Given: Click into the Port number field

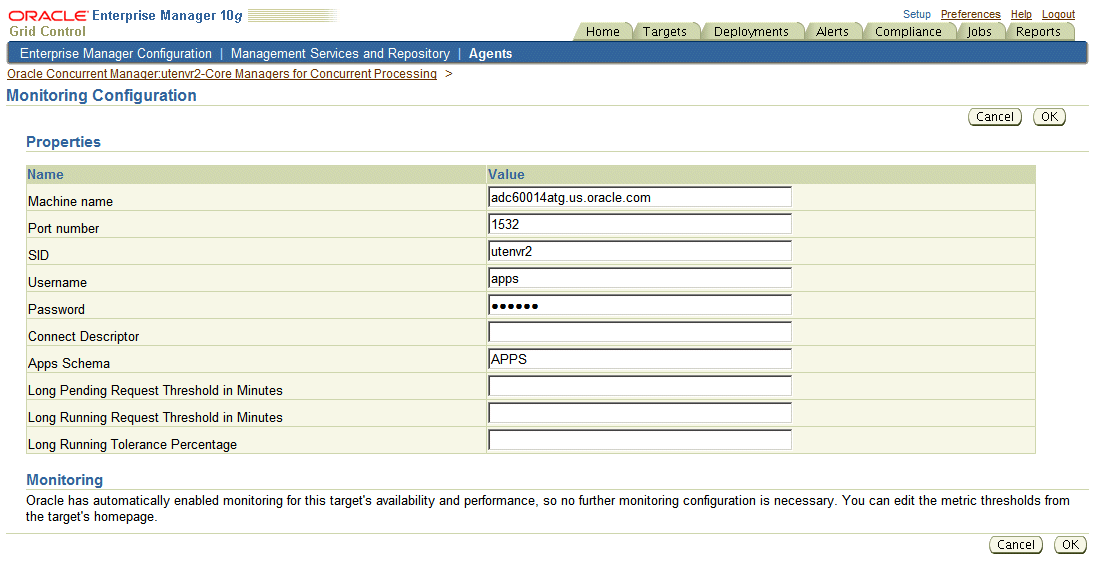Looking at the screenshot, I should 640,224.
